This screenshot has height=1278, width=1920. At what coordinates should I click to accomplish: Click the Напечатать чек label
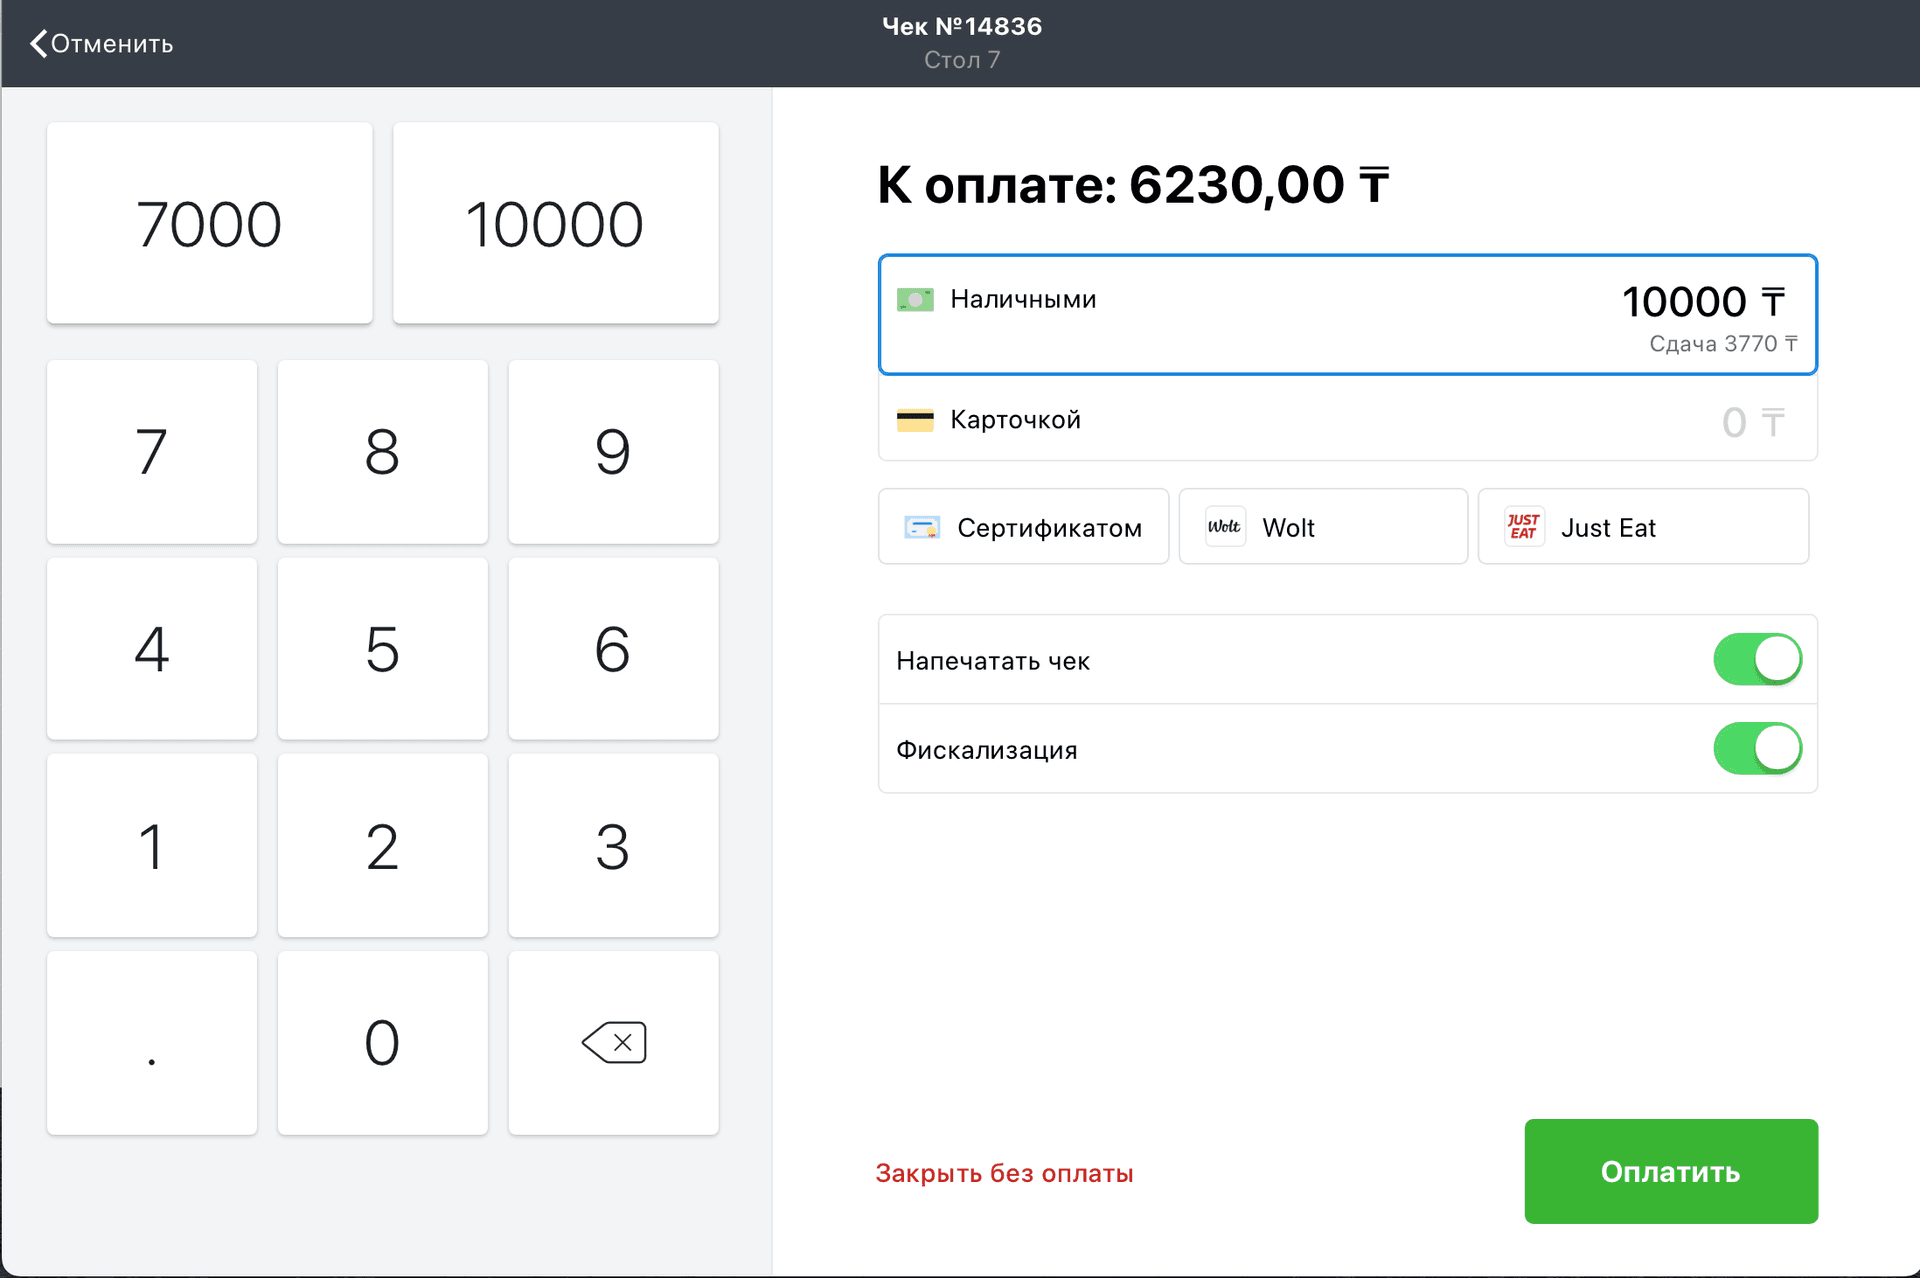(993, 661)
